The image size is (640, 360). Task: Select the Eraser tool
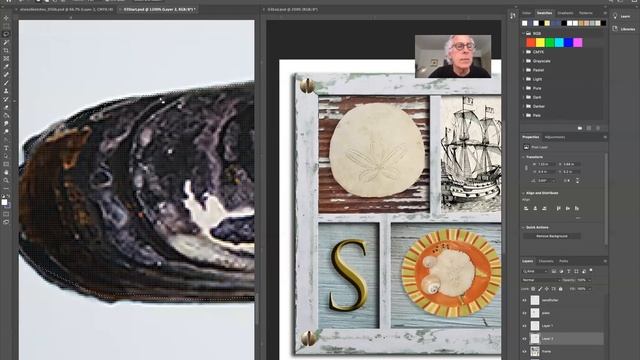6,108
